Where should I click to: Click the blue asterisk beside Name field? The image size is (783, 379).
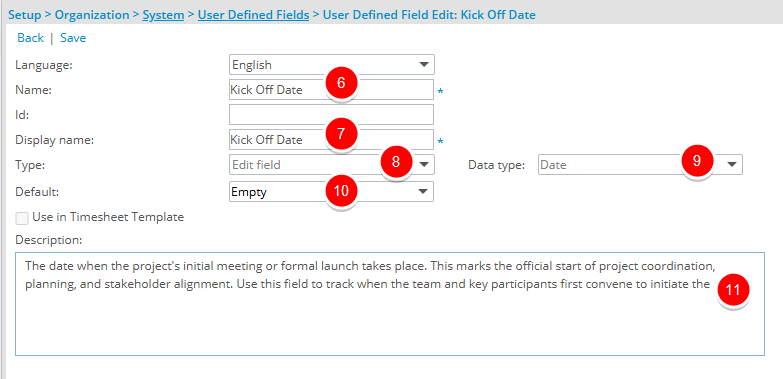[440, 91]
